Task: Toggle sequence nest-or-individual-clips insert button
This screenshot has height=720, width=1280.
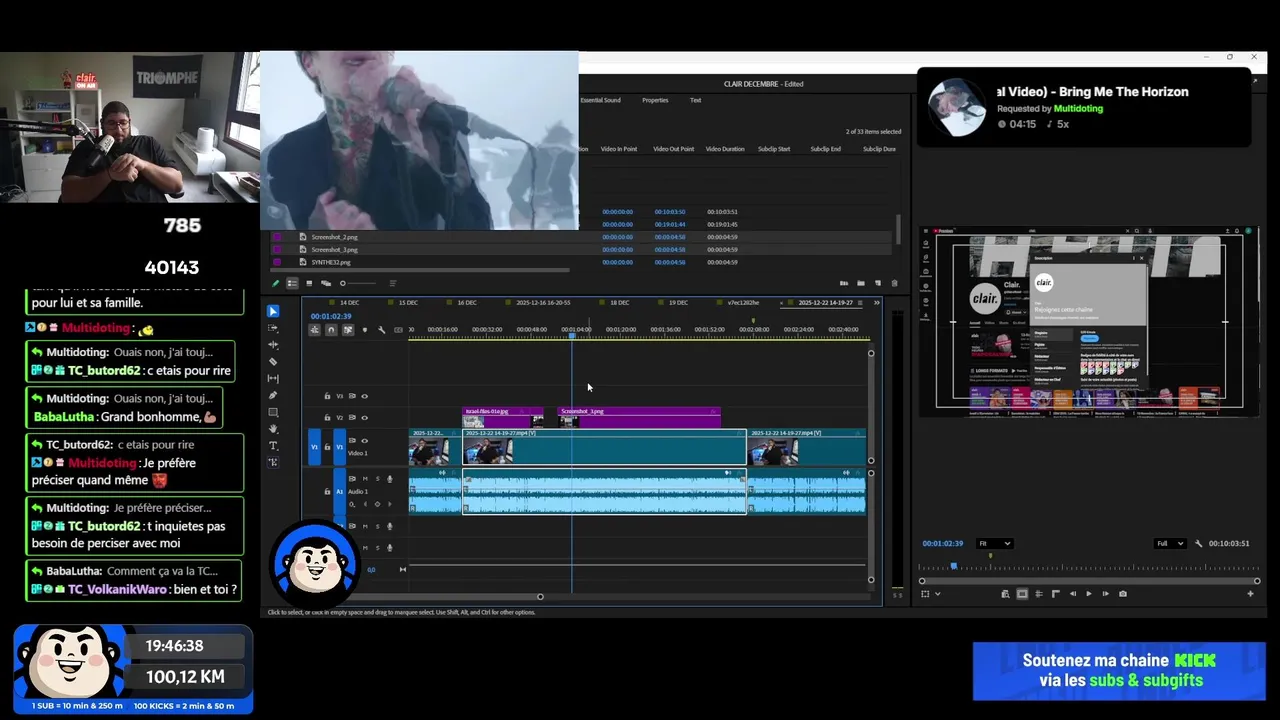Action: tap(314, 330)
